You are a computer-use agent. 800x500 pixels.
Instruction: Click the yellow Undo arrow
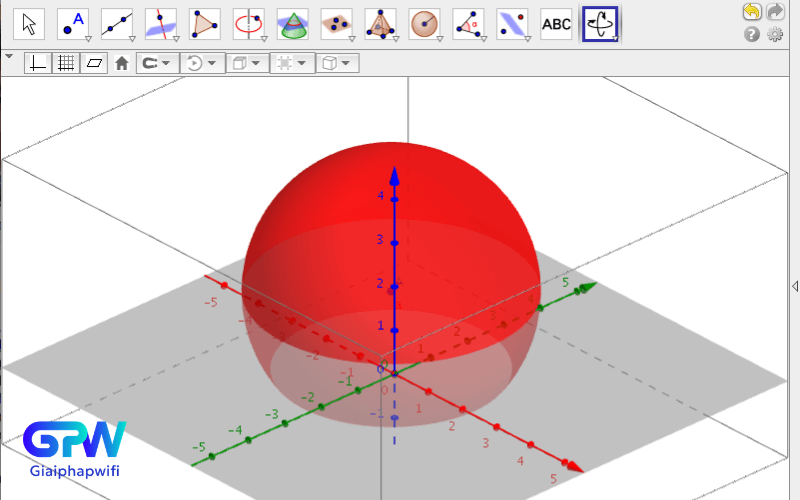tap(752, 11)
